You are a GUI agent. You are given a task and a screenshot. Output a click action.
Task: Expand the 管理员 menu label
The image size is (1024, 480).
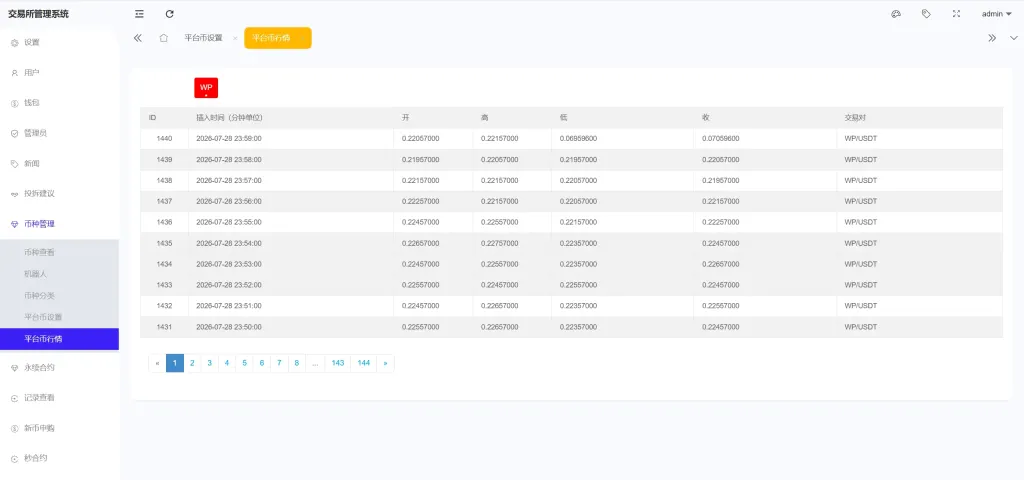tap(36, 133)
